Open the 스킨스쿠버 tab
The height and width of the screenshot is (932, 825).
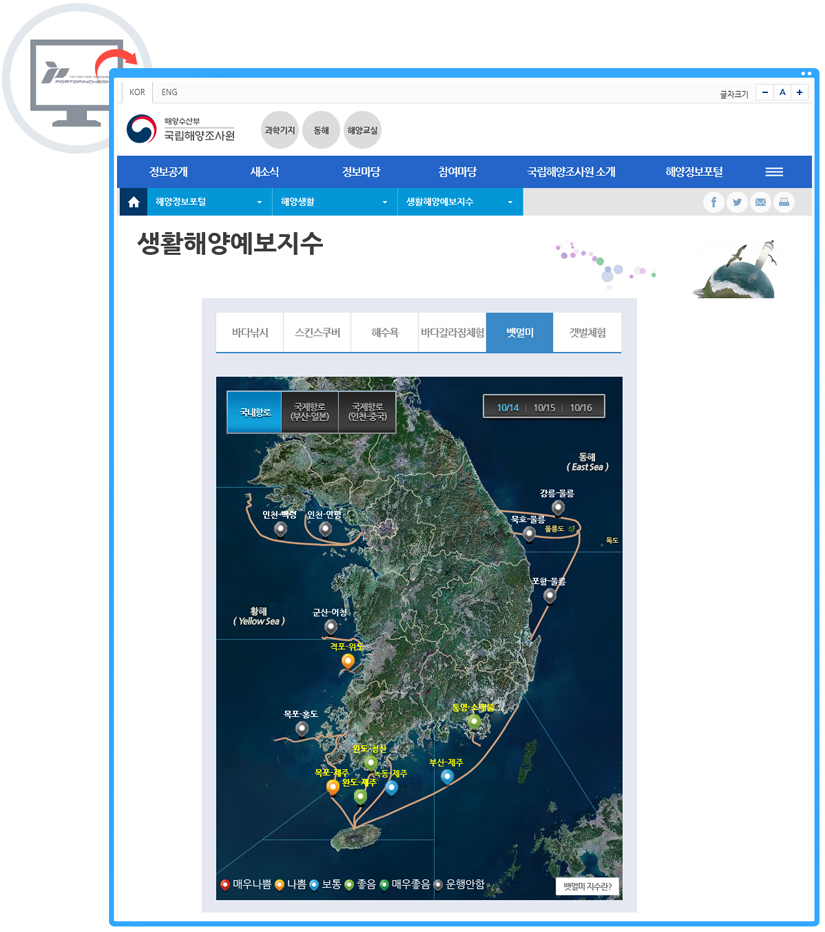317,333
